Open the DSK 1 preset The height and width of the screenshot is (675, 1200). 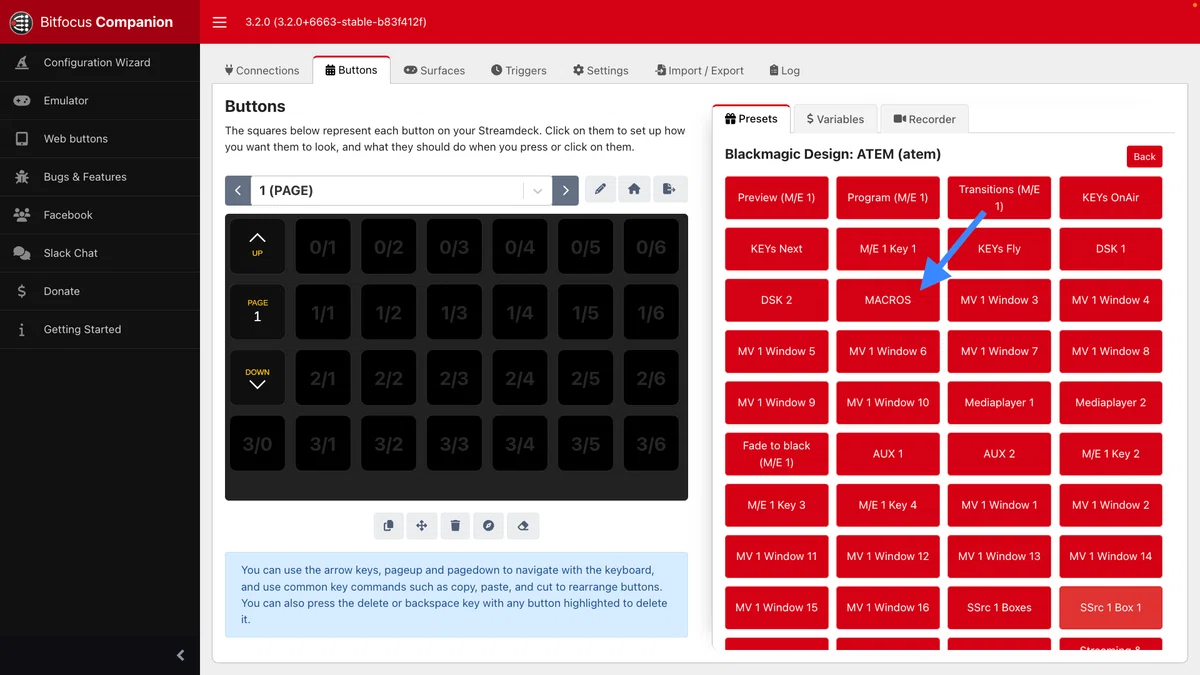[1110, 249]
